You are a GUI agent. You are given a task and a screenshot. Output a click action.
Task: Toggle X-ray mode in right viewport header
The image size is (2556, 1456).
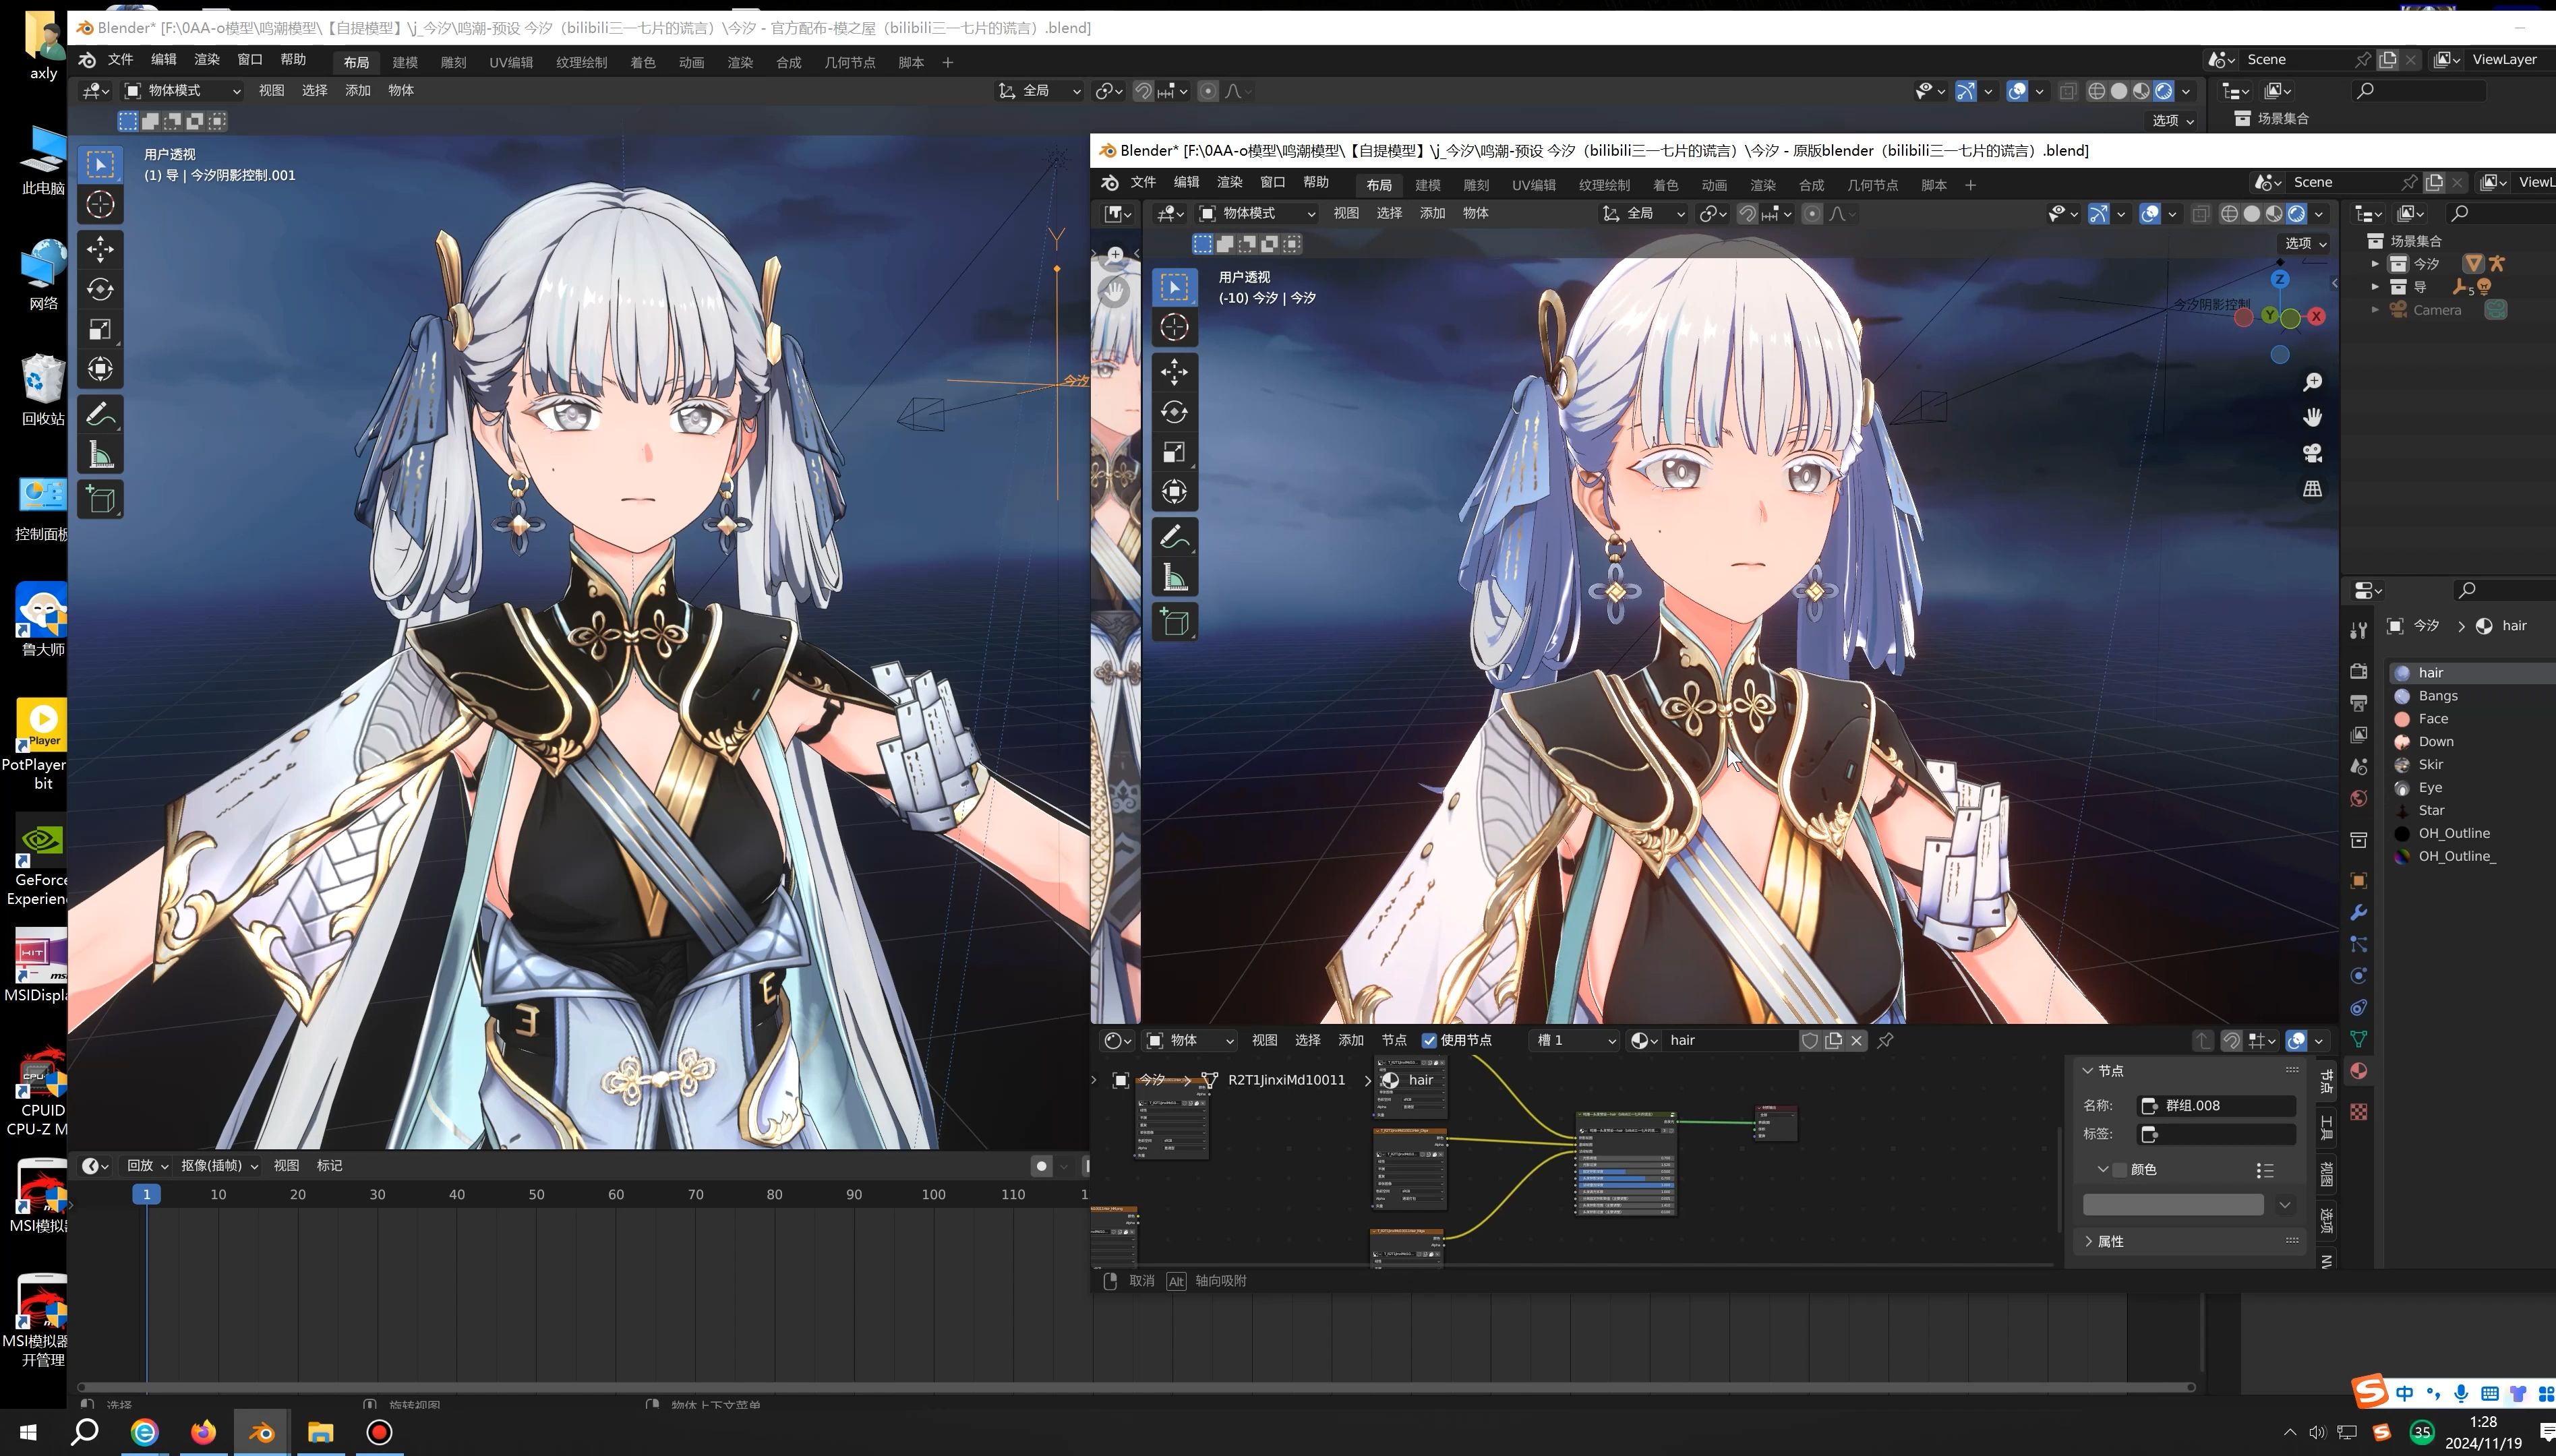[2199, 214]
